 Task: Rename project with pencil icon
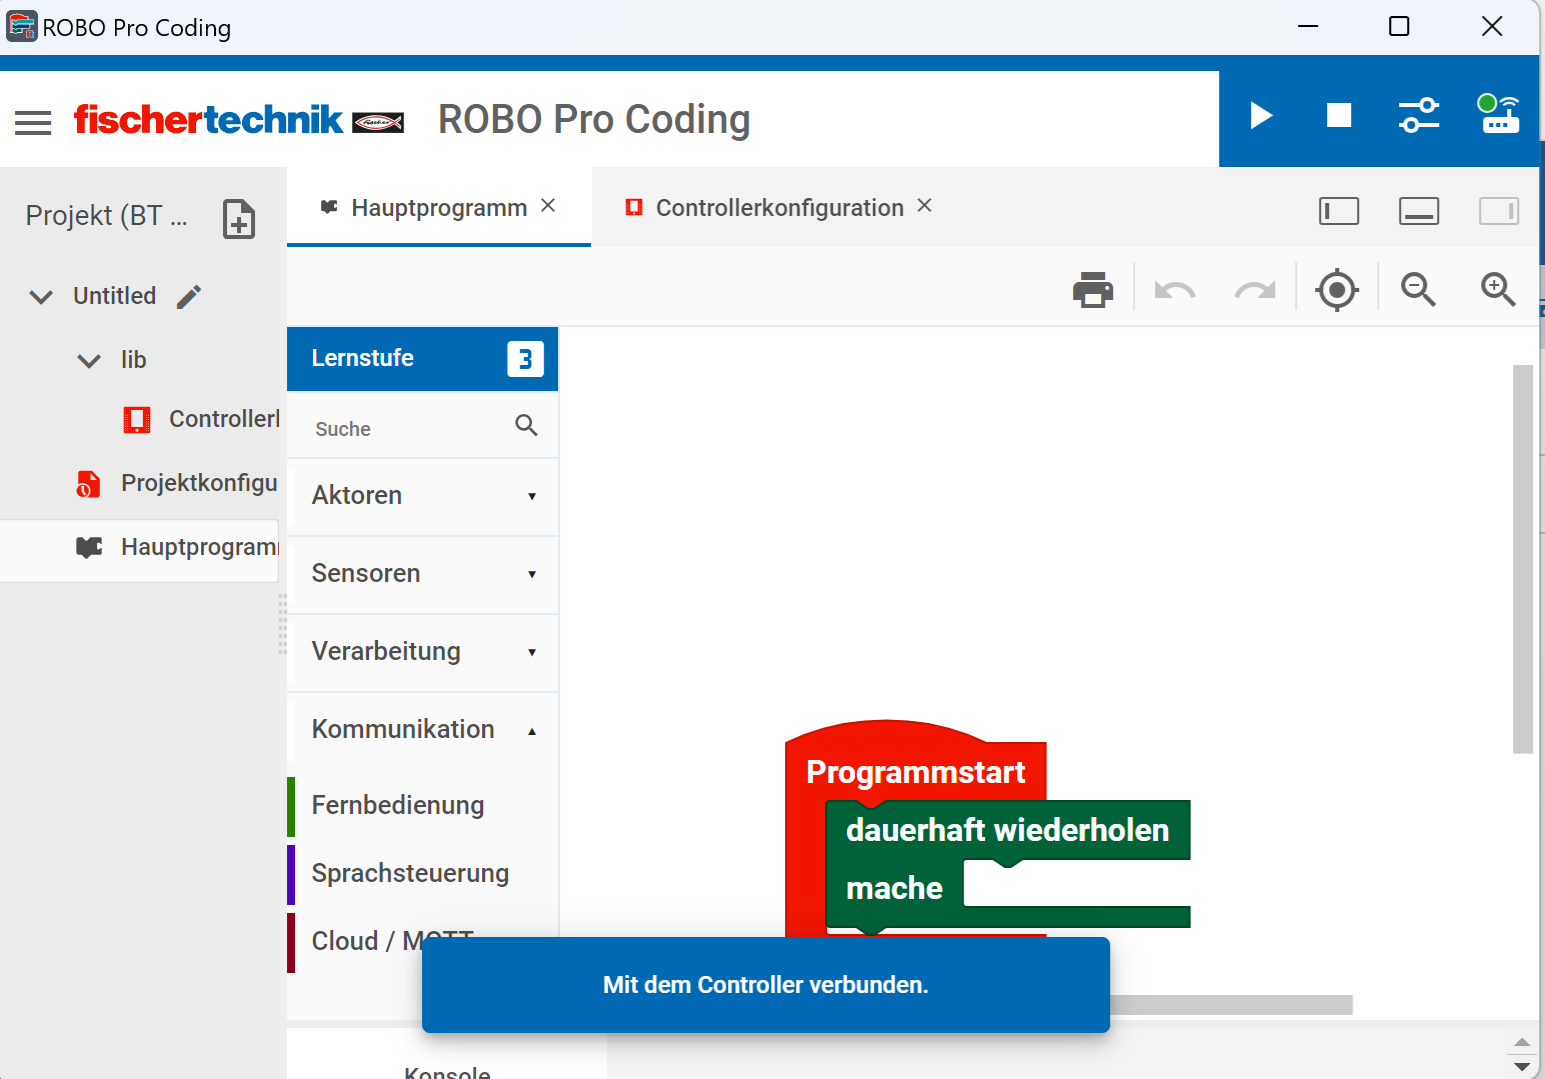click(189, 296)
